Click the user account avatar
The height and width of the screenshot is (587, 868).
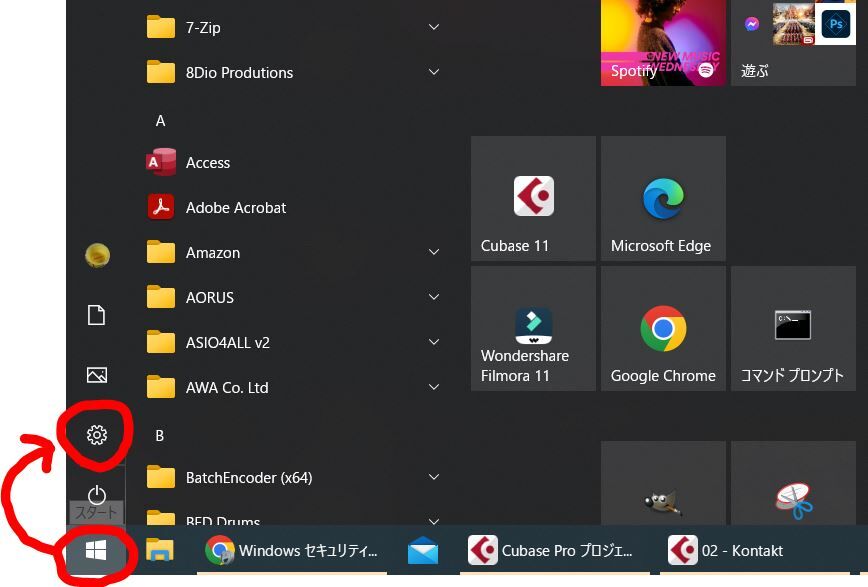97,255
